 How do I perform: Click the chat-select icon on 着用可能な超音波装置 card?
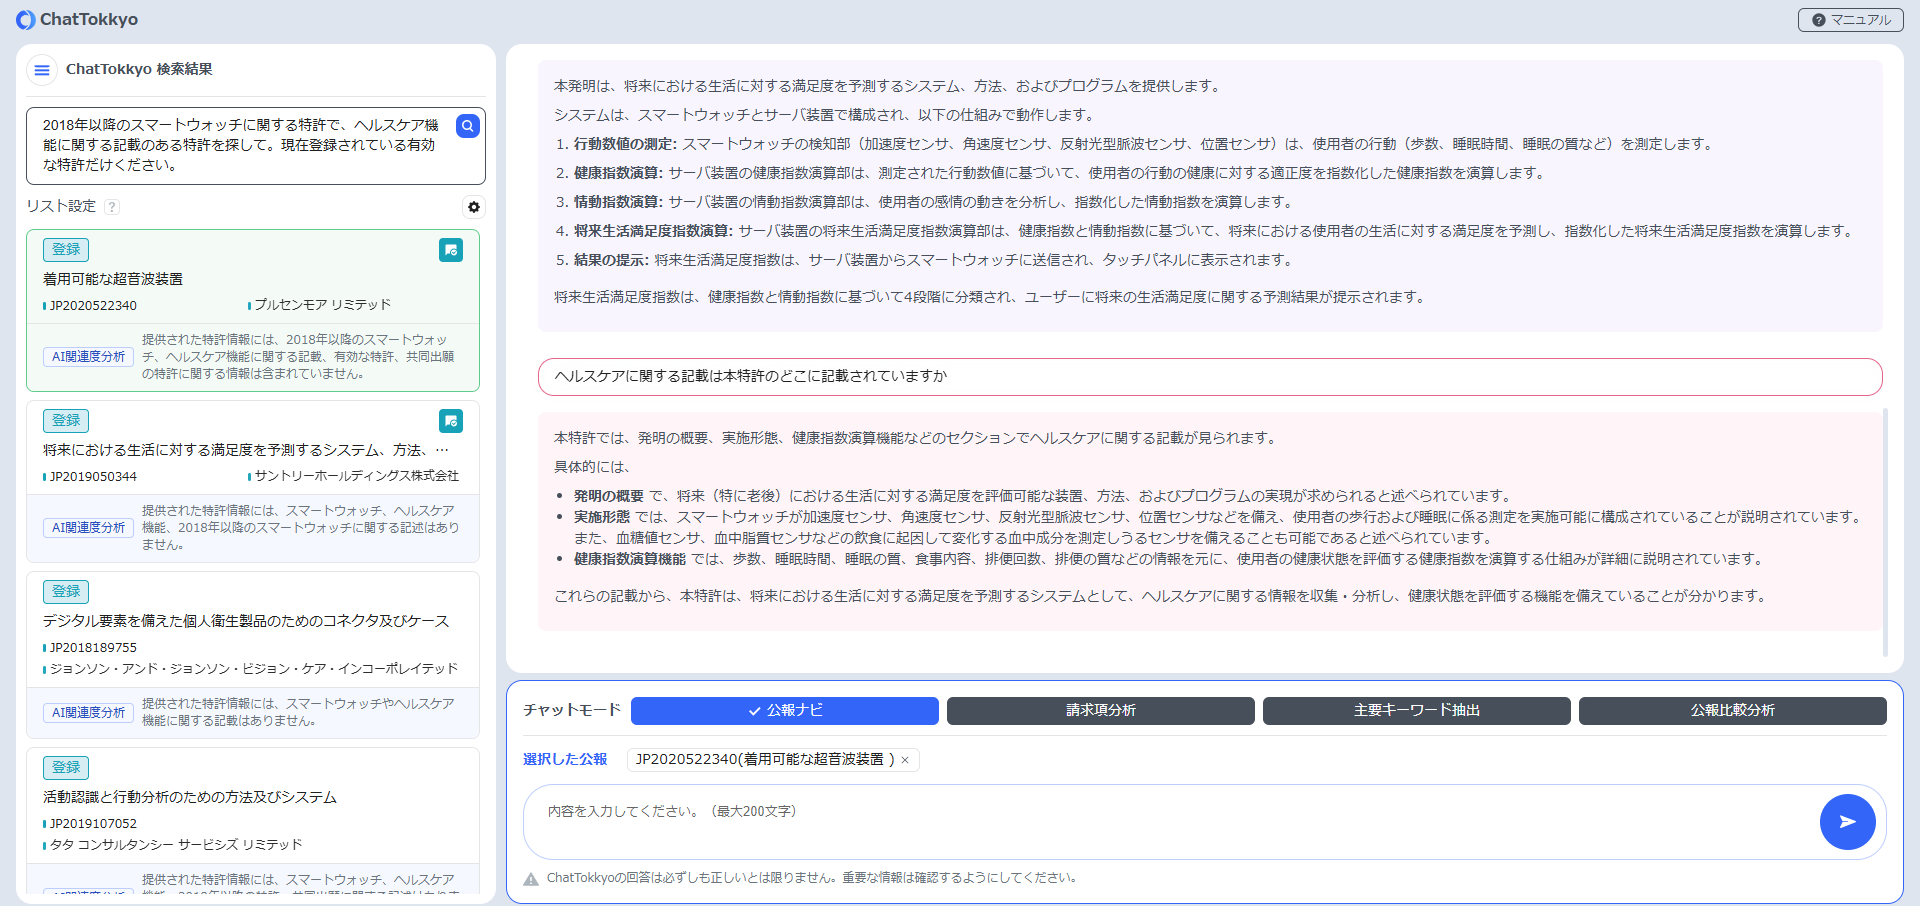451,250
